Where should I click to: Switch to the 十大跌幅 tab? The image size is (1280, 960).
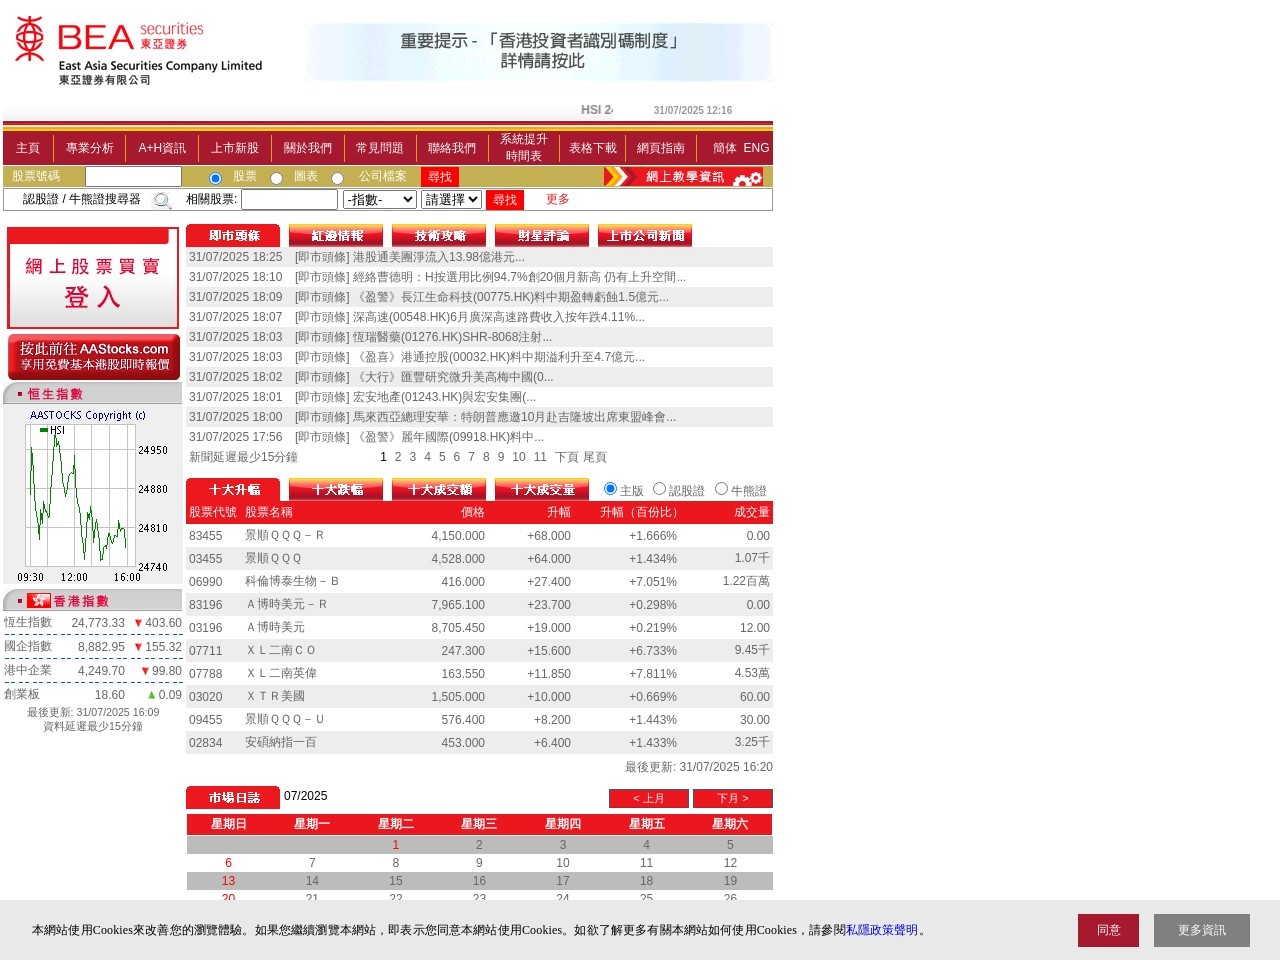click(x=336, y=490)
